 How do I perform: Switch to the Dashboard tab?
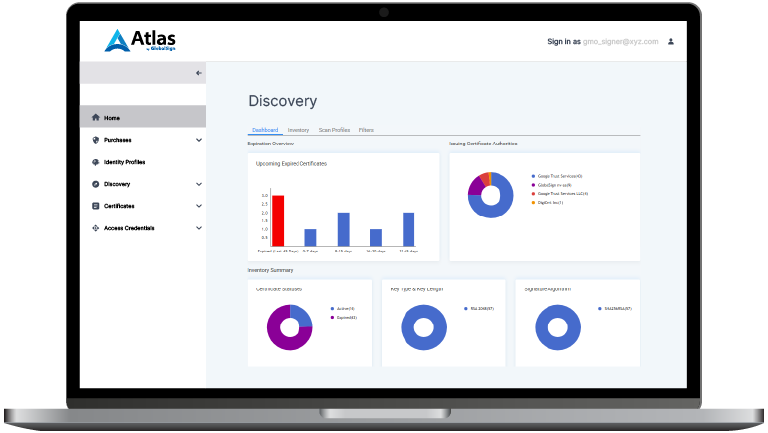265,130
